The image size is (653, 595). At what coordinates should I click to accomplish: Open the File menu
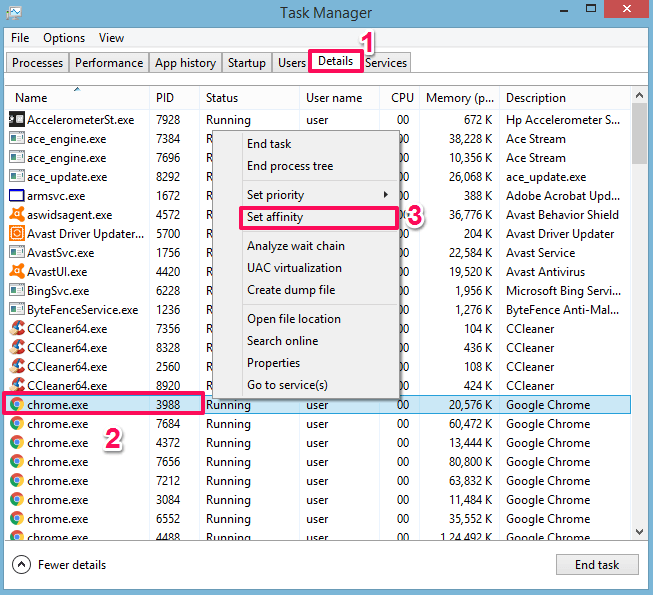(20, 38)
